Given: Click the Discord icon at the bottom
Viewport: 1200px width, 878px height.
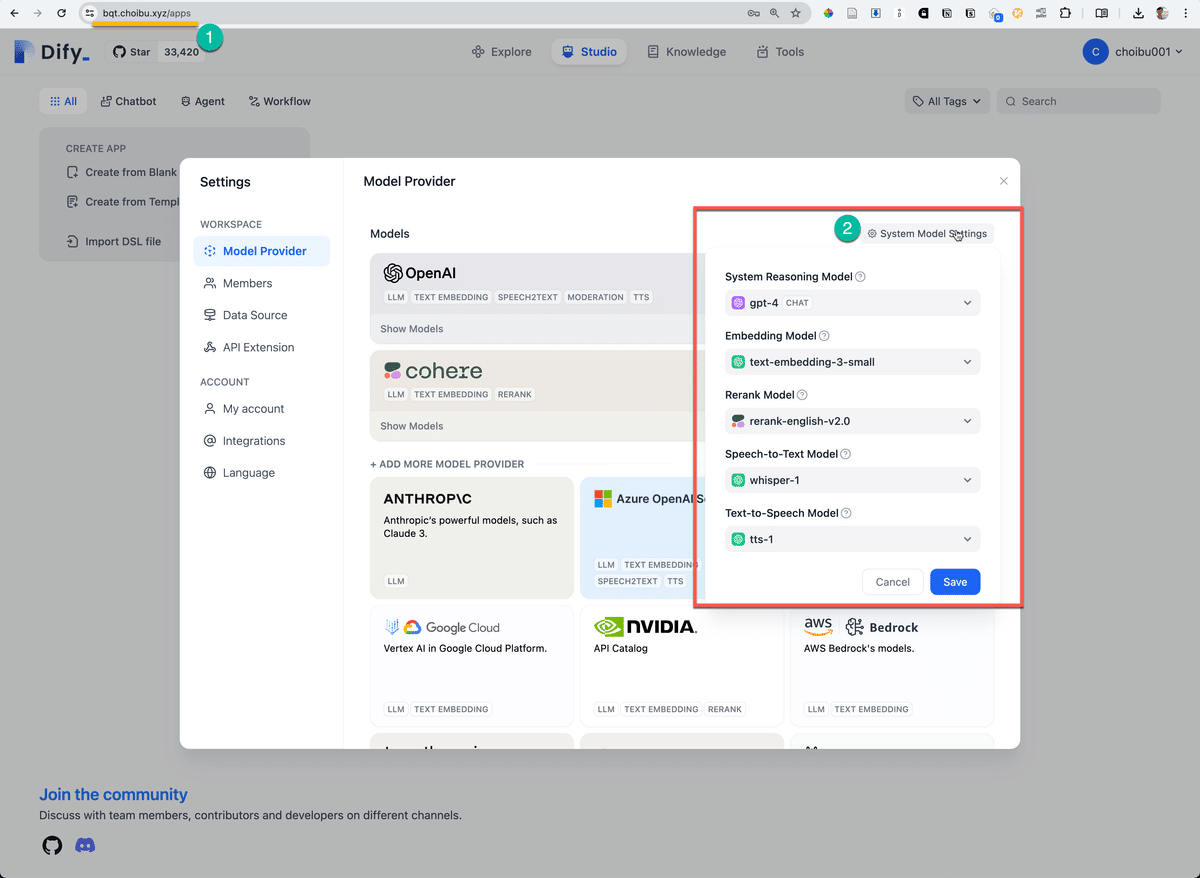Looking at the screenshot, I should point(85,845).
